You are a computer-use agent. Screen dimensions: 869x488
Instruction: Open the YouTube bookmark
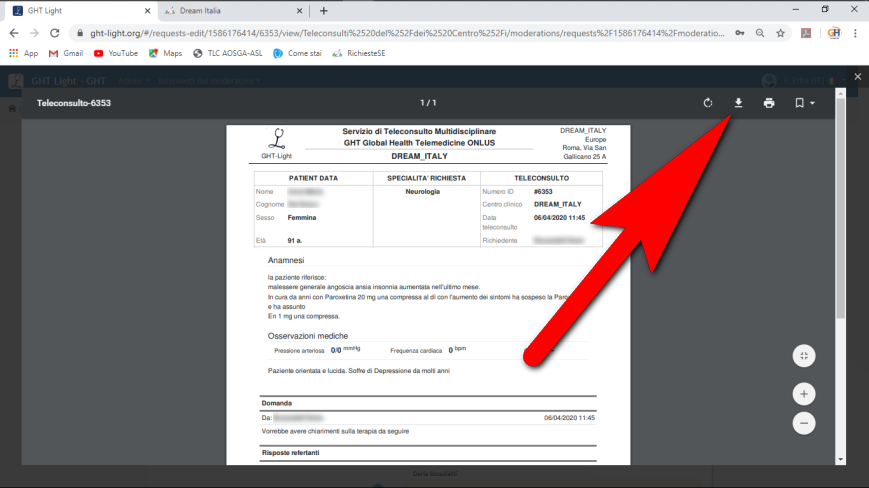[116, 53]
